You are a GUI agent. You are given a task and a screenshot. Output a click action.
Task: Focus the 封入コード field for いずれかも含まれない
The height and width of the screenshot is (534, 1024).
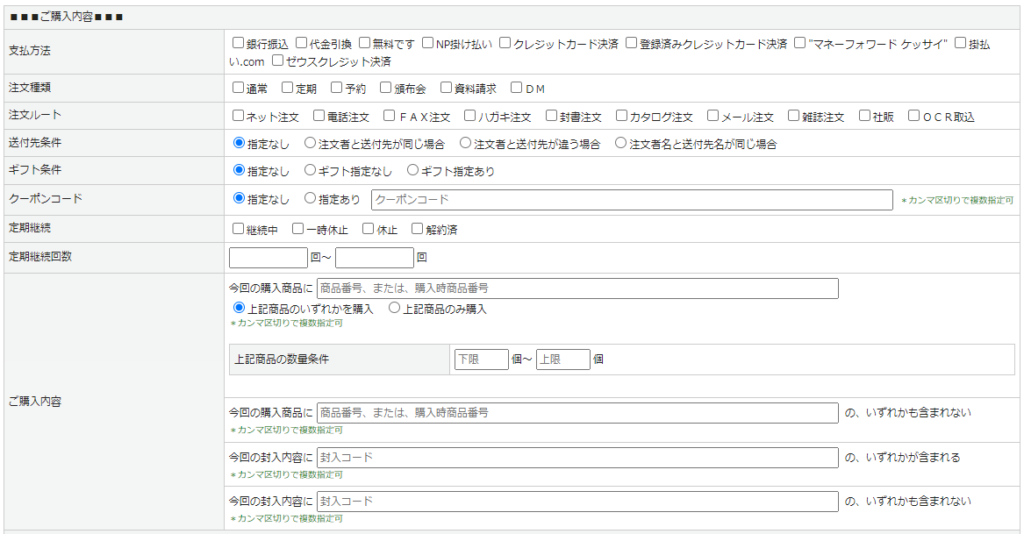(577, 501)
